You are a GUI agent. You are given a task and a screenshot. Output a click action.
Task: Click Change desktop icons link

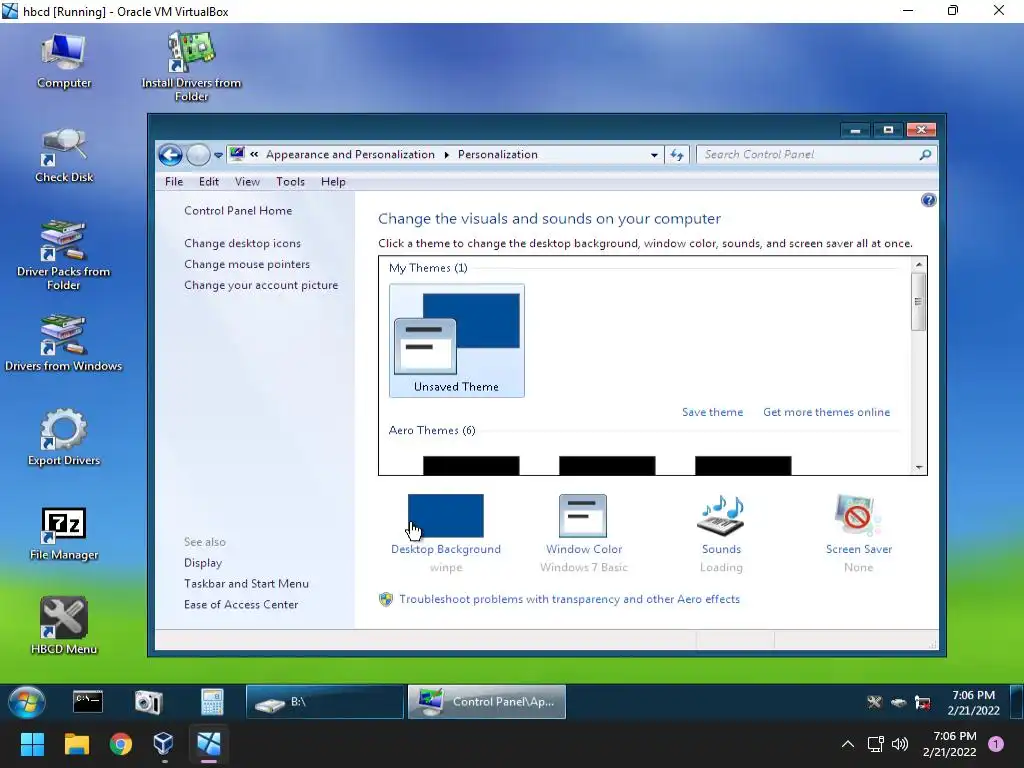(242, 243)
